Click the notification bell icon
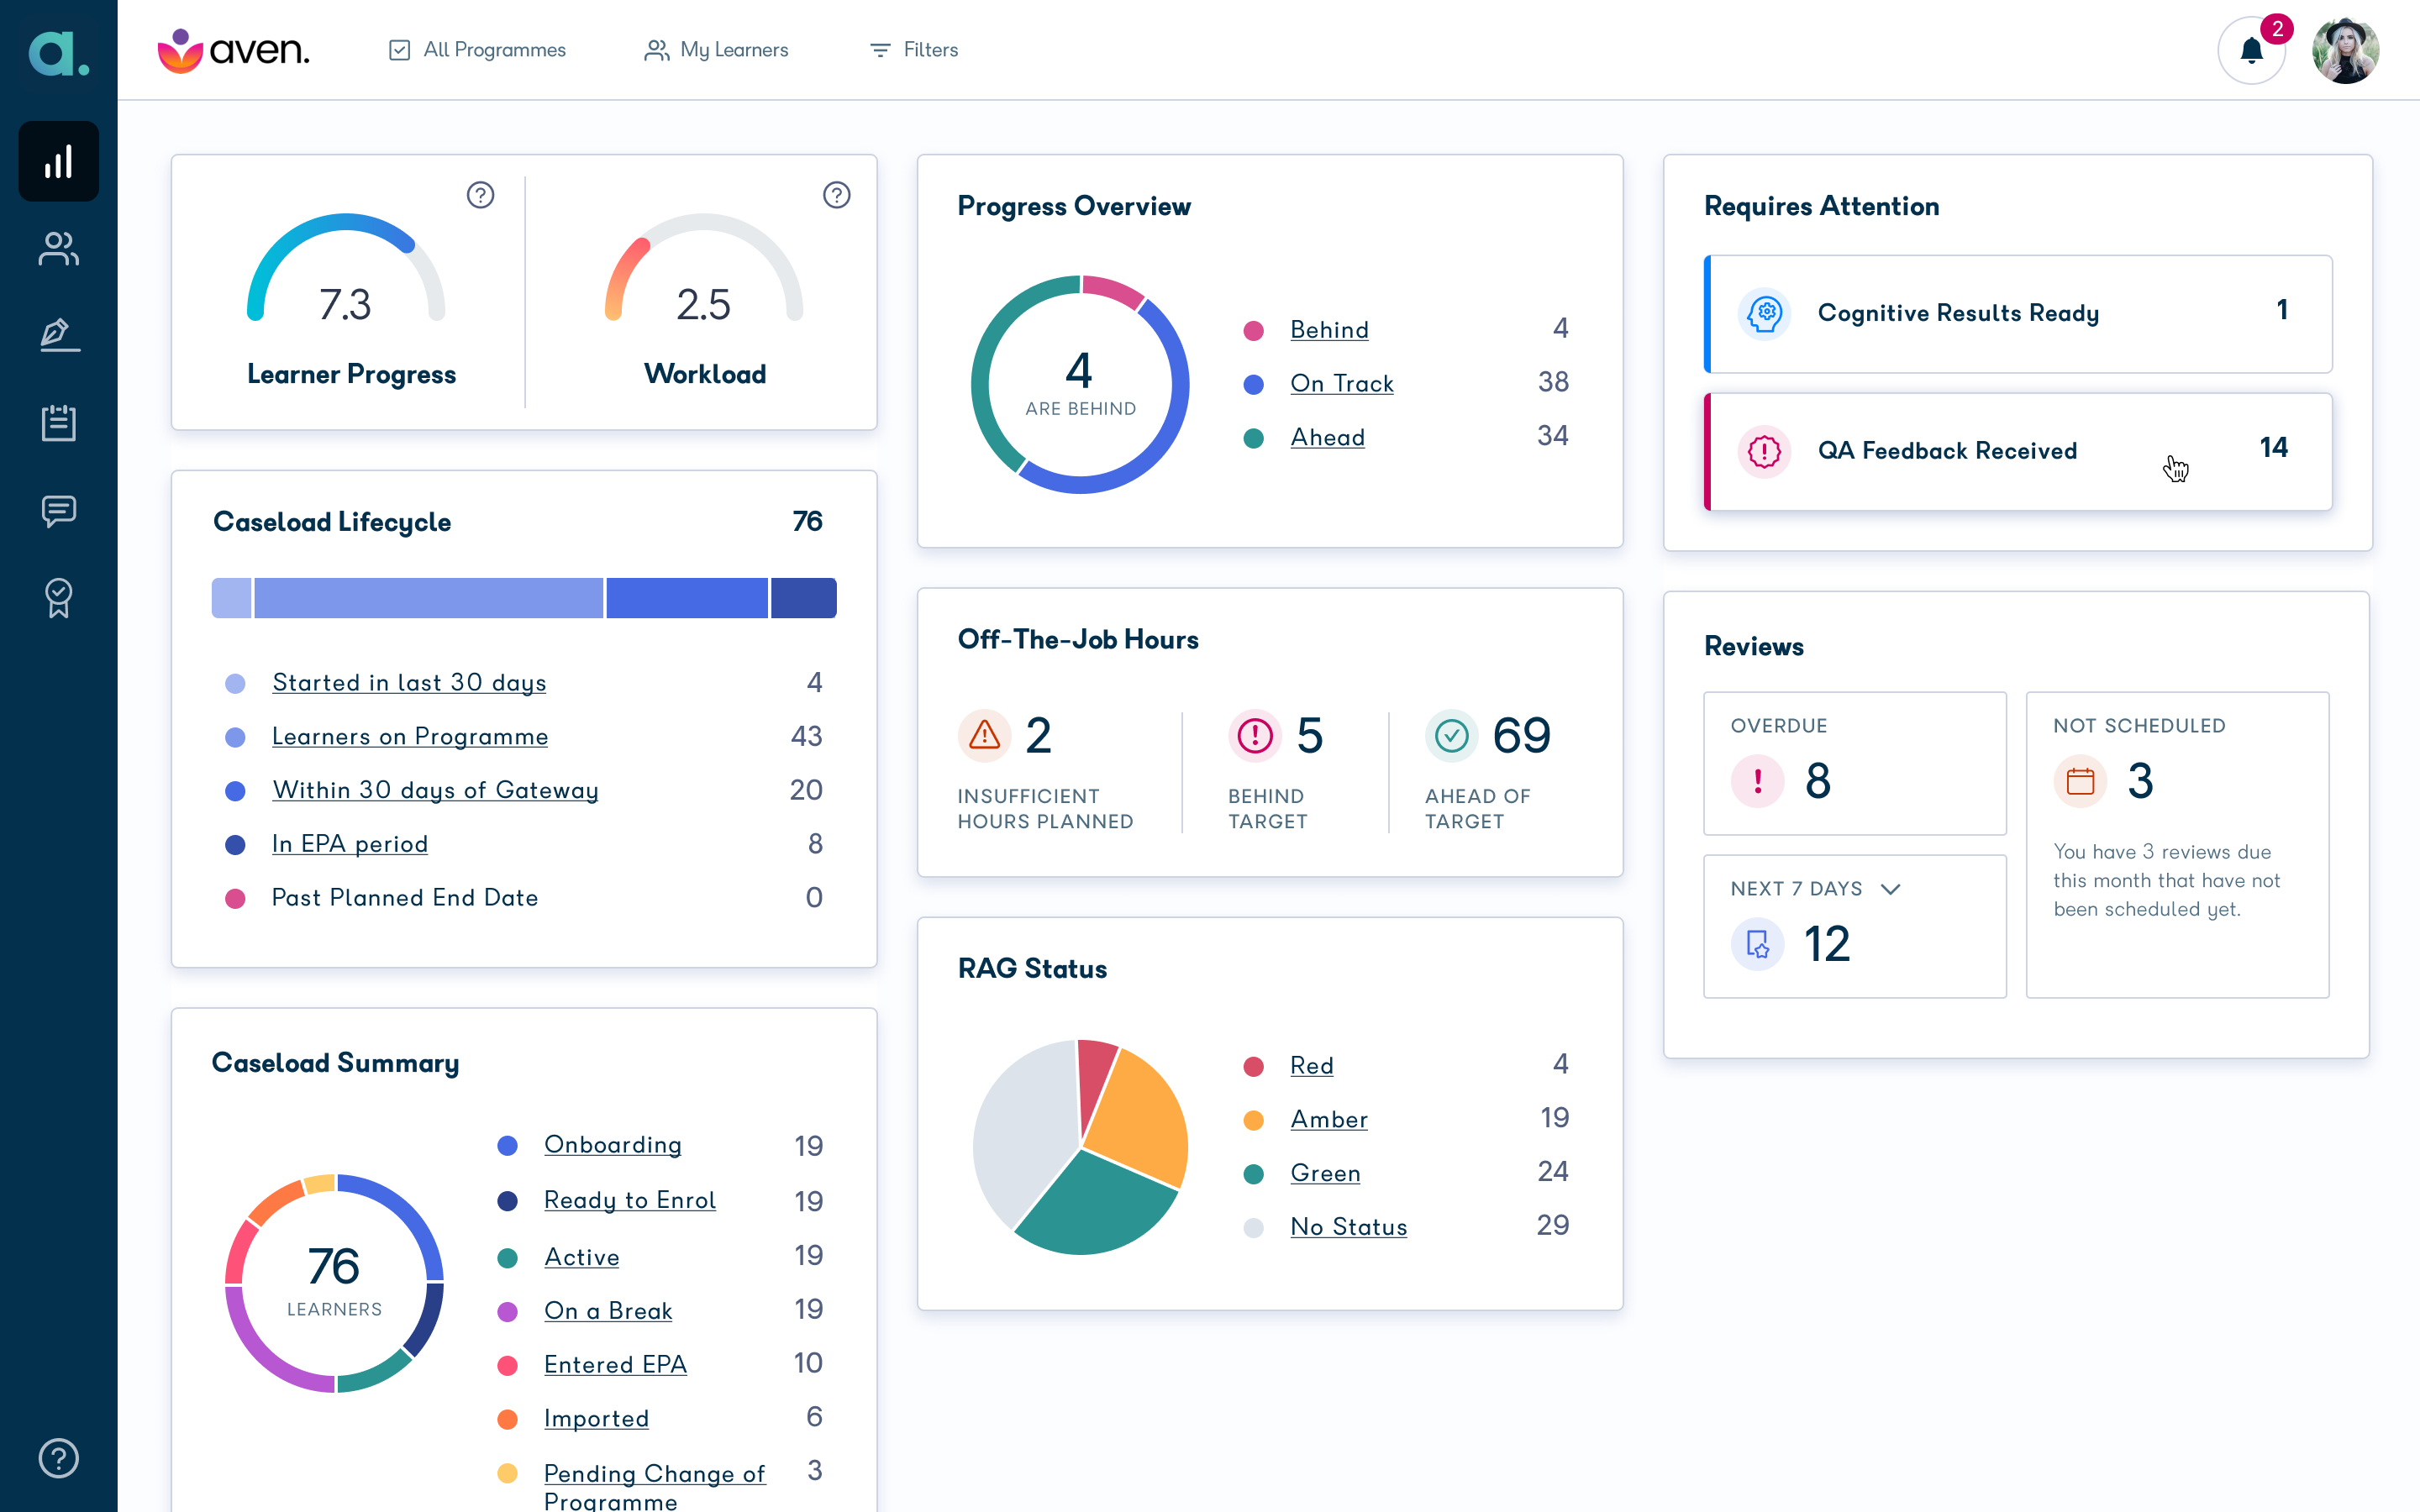 pyautogui.click(x=2251, y=50)
